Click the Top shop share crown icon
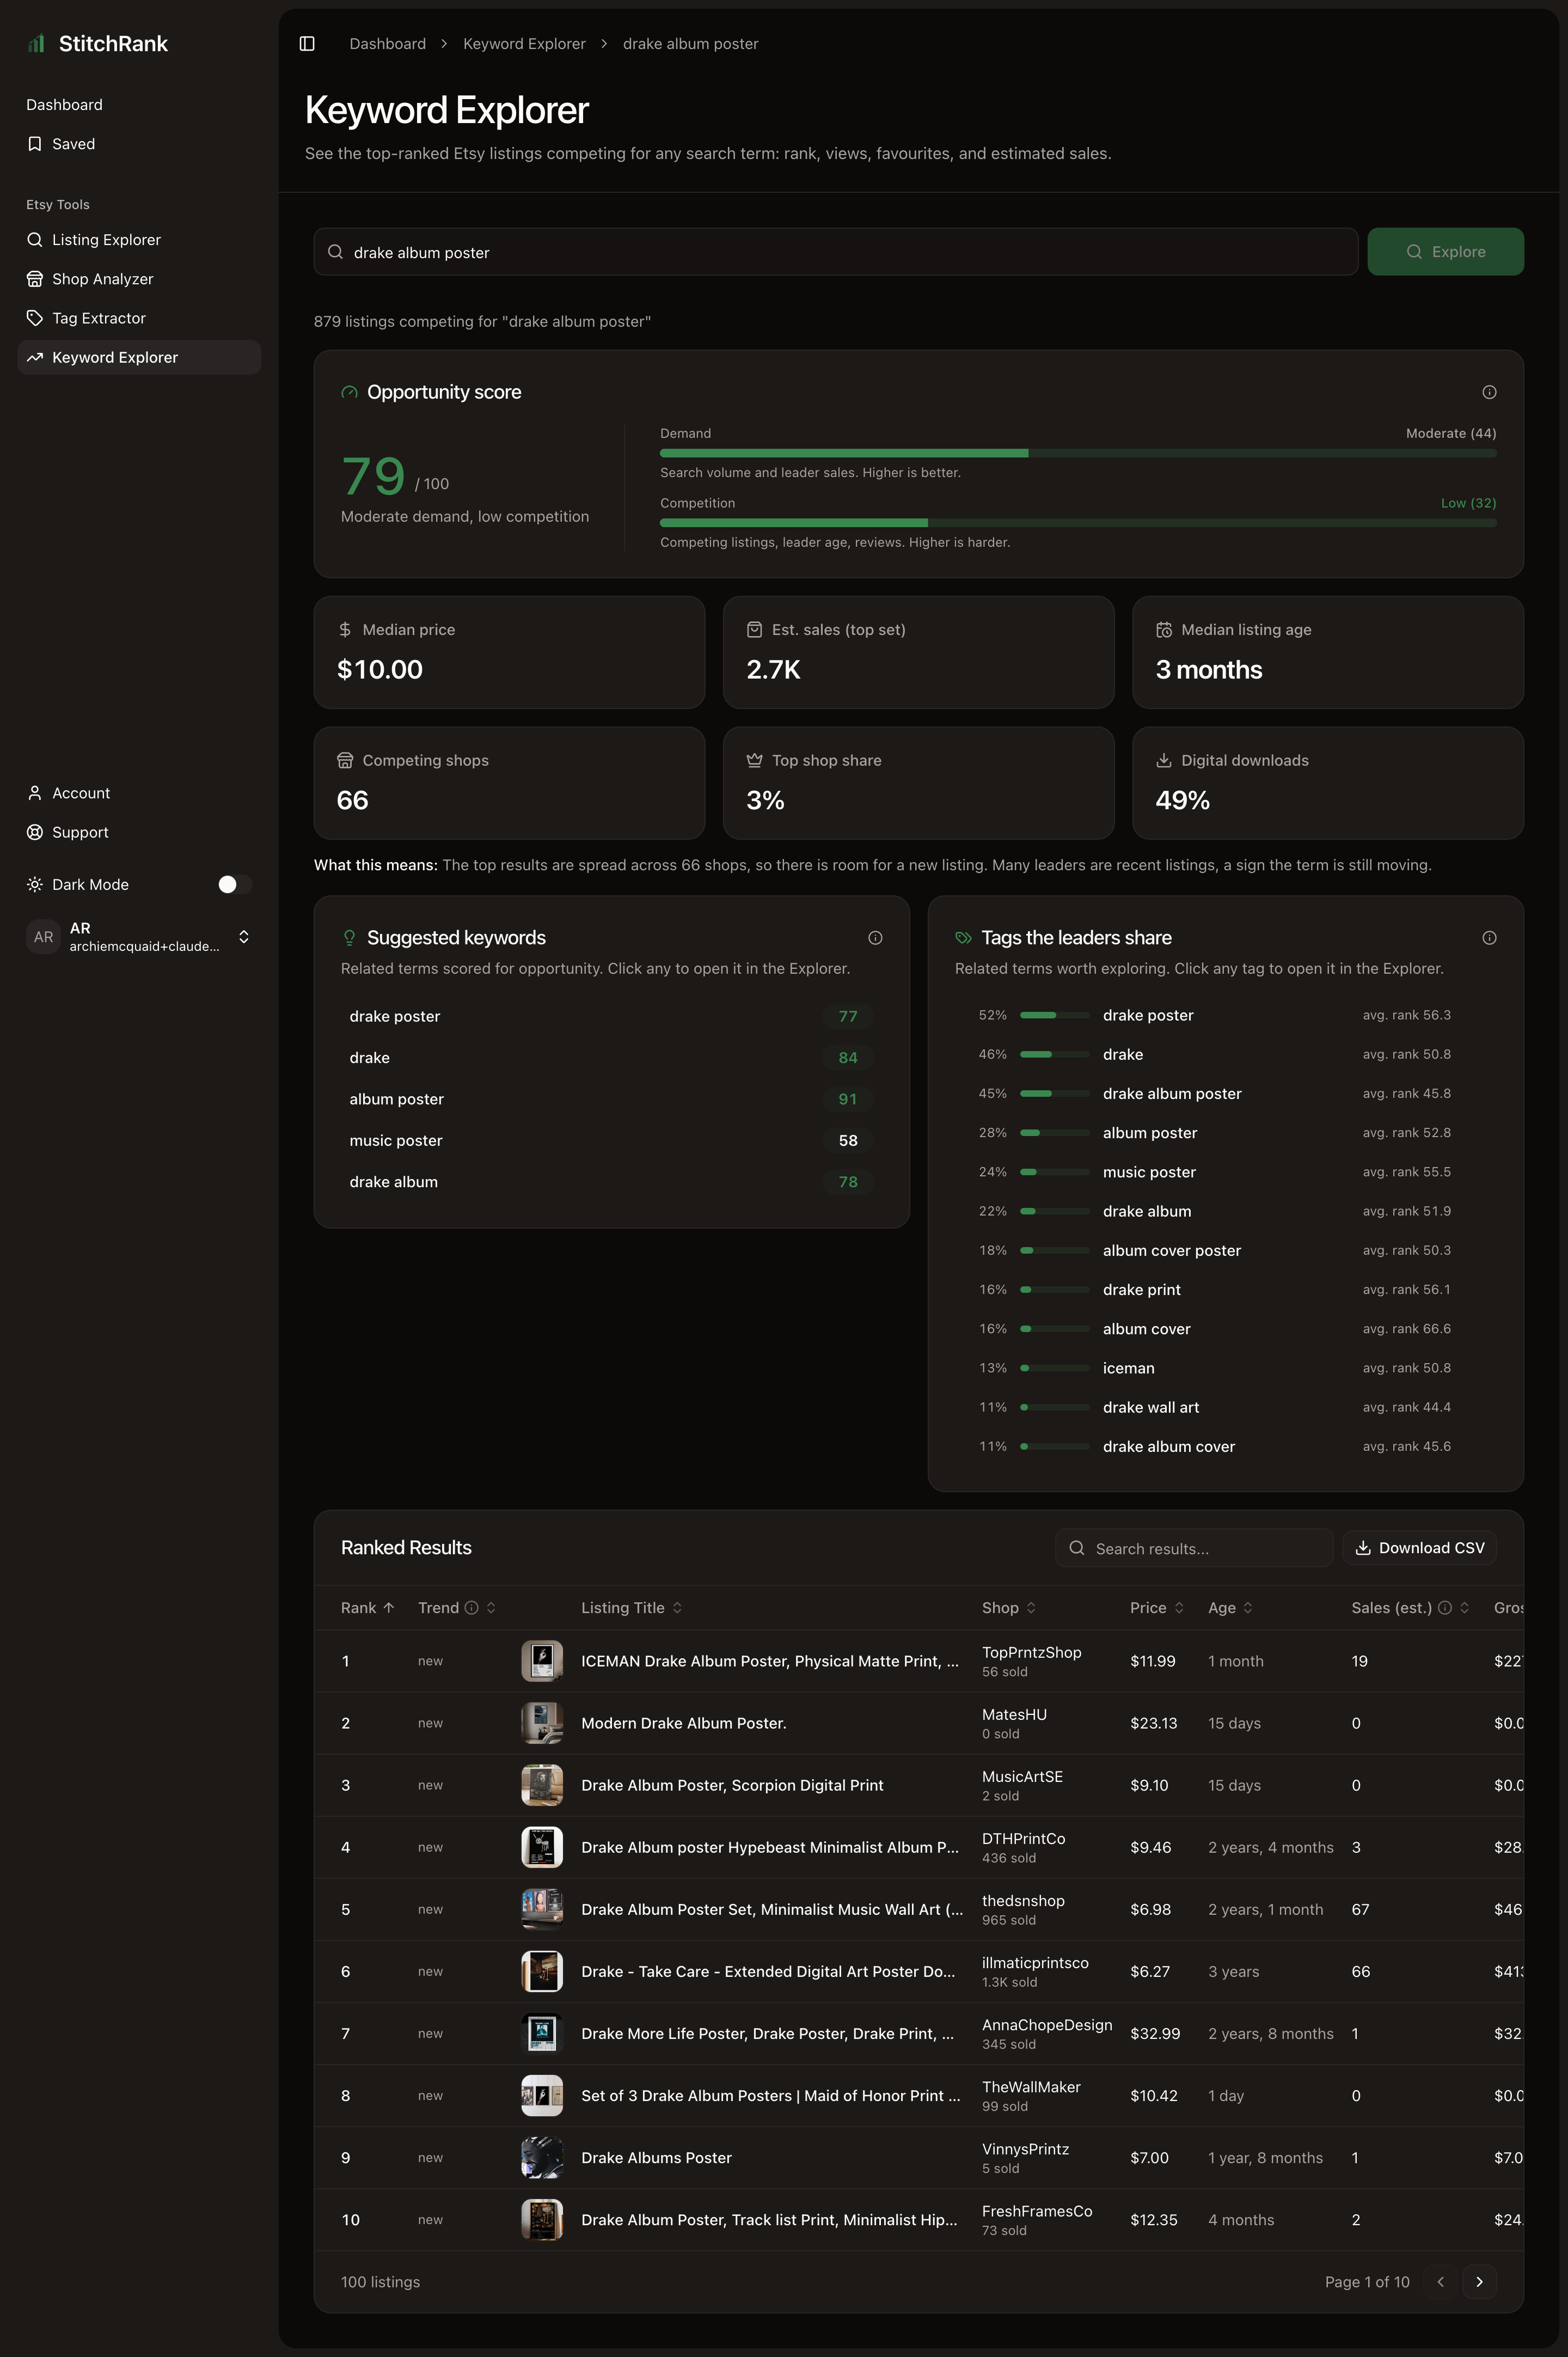This screenshot has width=1568, height=2357. click(x=754, y=761)
